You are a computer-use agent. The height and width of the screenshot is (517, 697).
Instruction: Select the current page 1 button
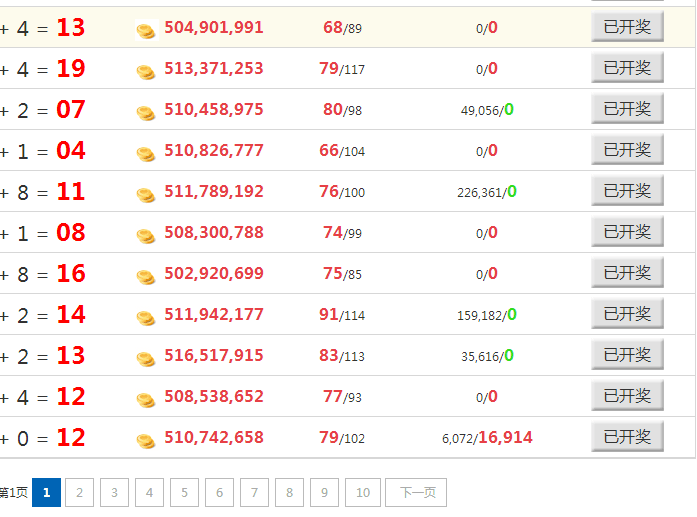46,492
